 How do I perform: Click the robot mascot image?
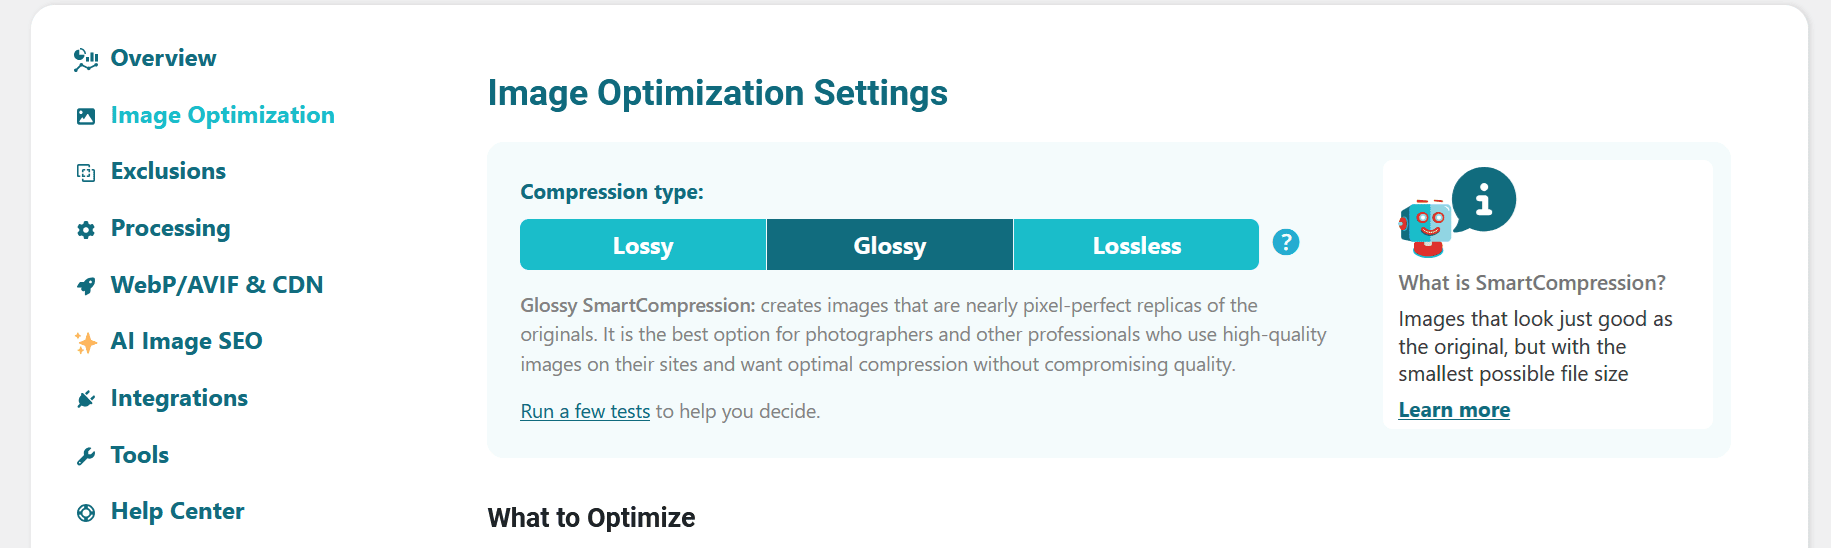pos(1425,227)
